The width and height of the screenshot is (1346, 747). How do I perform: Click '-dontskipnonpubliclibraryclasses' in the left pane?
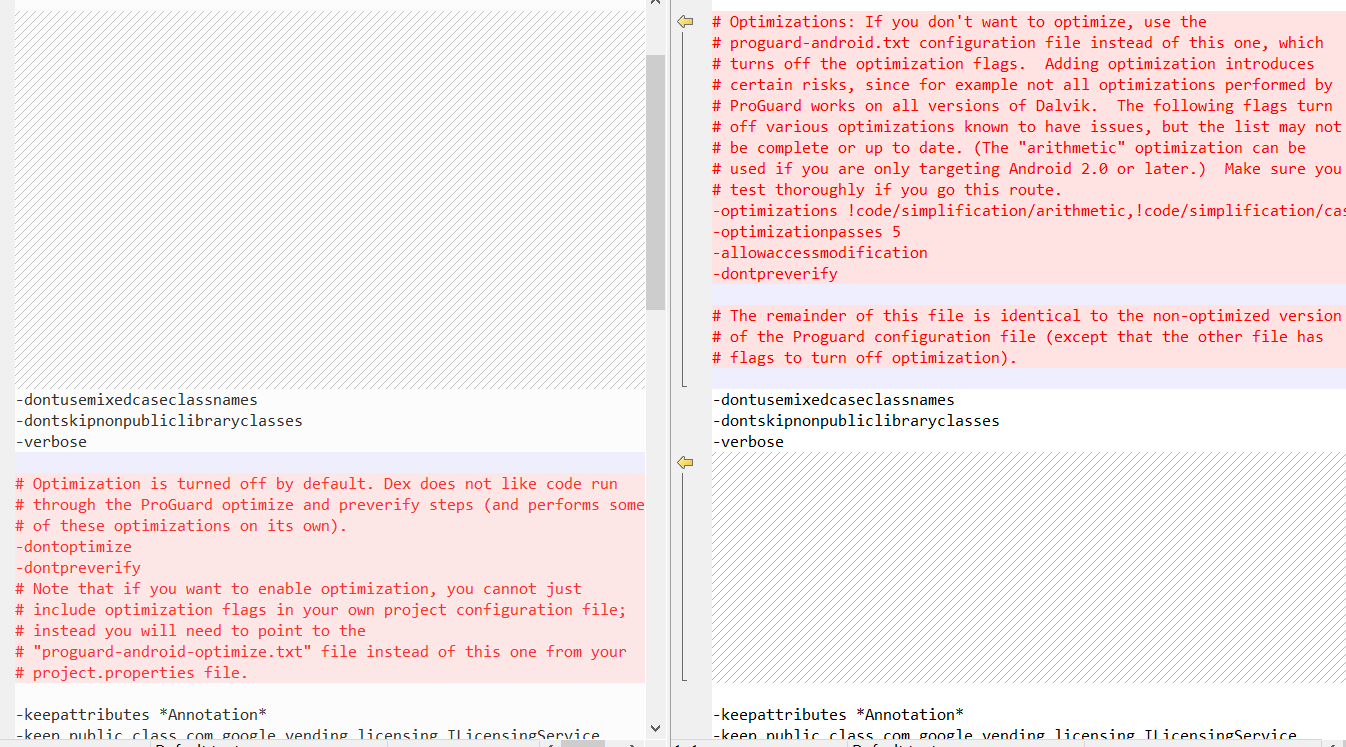pyautogui.click(x=159, y=420)
